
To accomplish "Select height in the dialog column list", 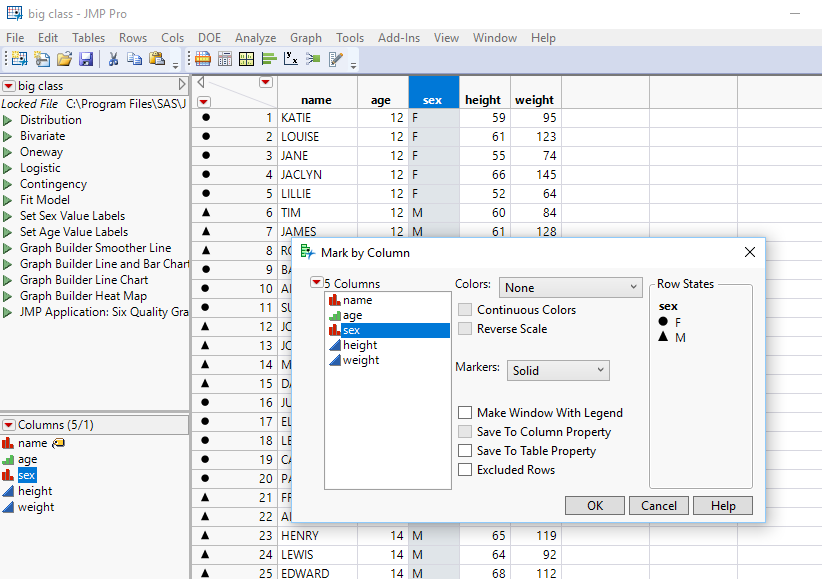I will pos(360,345).
